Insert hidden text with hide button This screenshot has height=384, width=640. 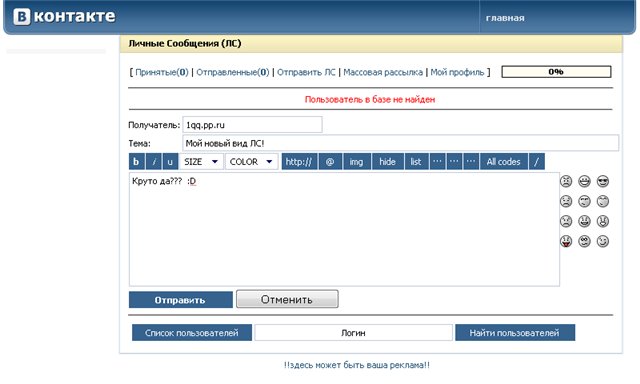pos(388,162)
